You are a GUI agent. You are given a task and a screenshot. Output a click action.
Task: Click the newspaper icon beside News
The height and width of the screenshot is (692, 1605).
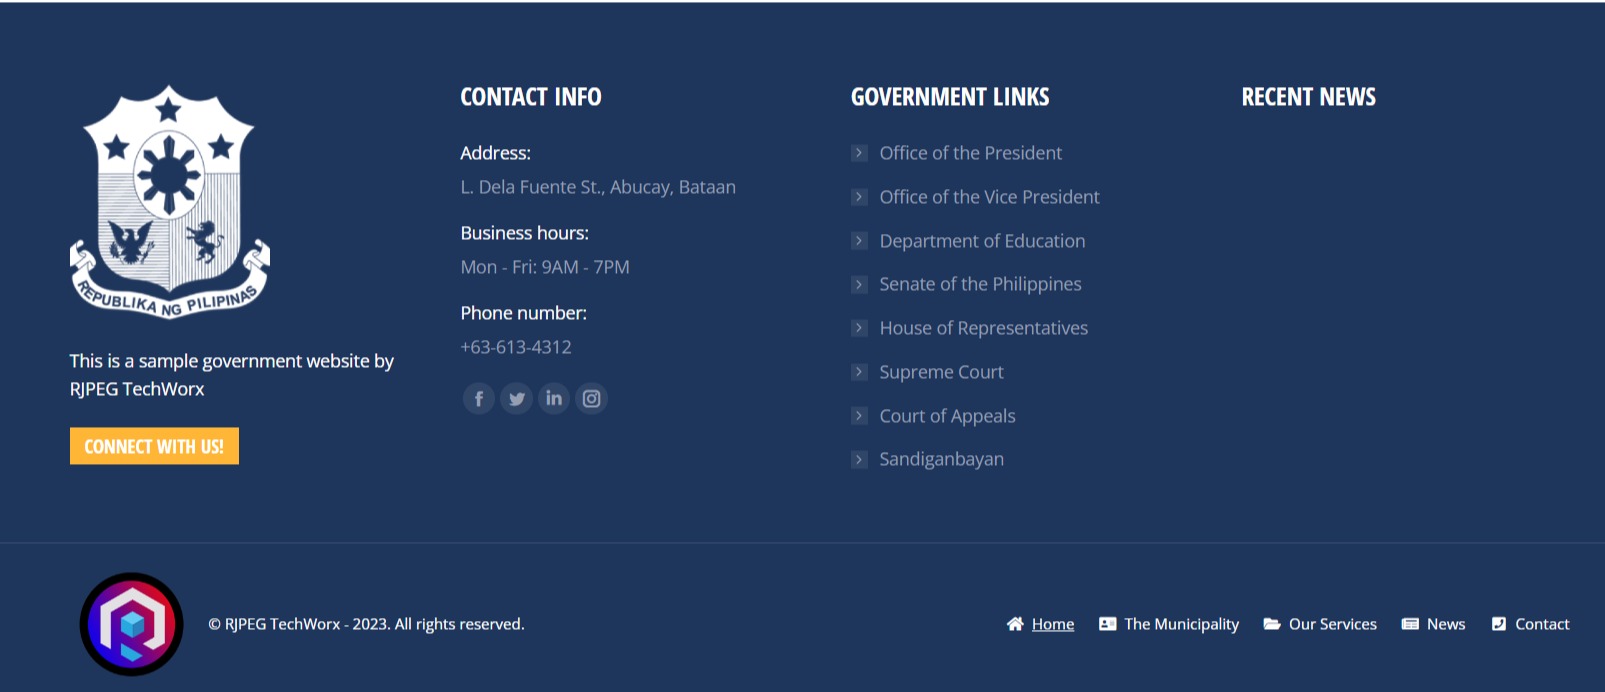click(x=1410, y=624)
